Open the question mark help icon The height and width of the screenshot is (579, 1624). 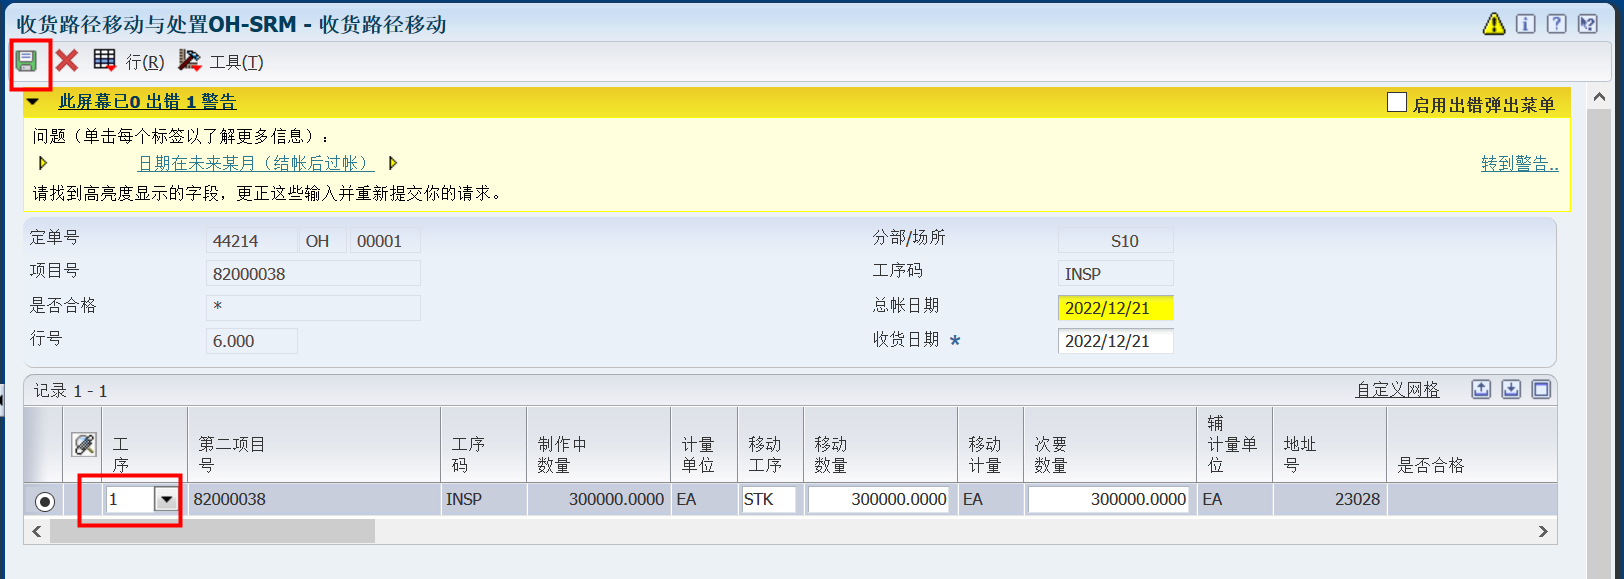pyautogui.click(x=1557, y=24)
